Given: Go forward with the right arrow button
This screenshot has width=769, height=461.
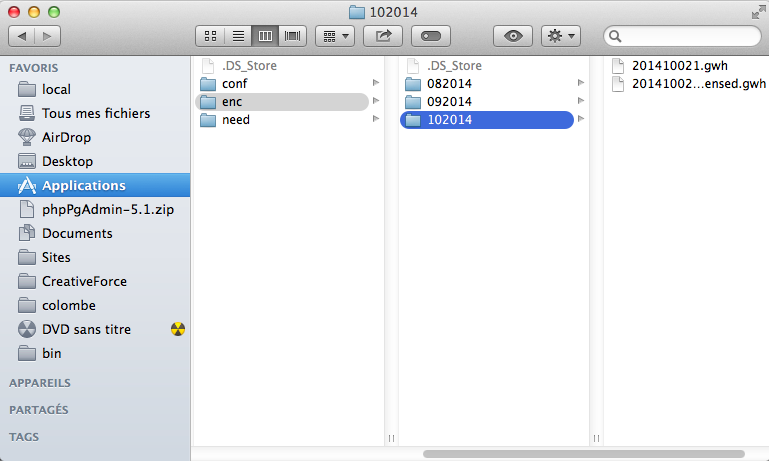Looking at the screenshot, I should [x=48, y=36].
